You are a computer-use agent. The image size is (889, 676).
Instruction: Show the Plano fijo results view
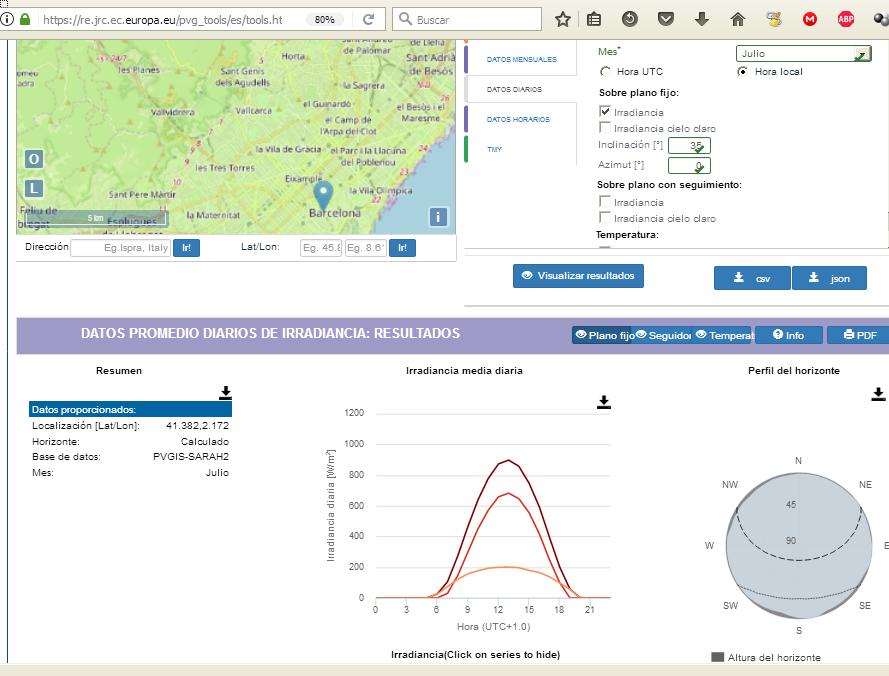click(x=604, y=335)
